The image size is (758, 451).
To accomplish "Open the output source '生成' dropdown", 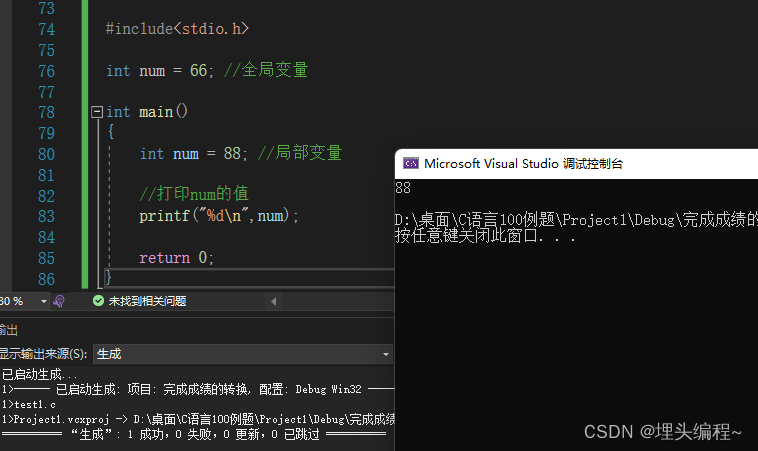I will click(242, 354).
